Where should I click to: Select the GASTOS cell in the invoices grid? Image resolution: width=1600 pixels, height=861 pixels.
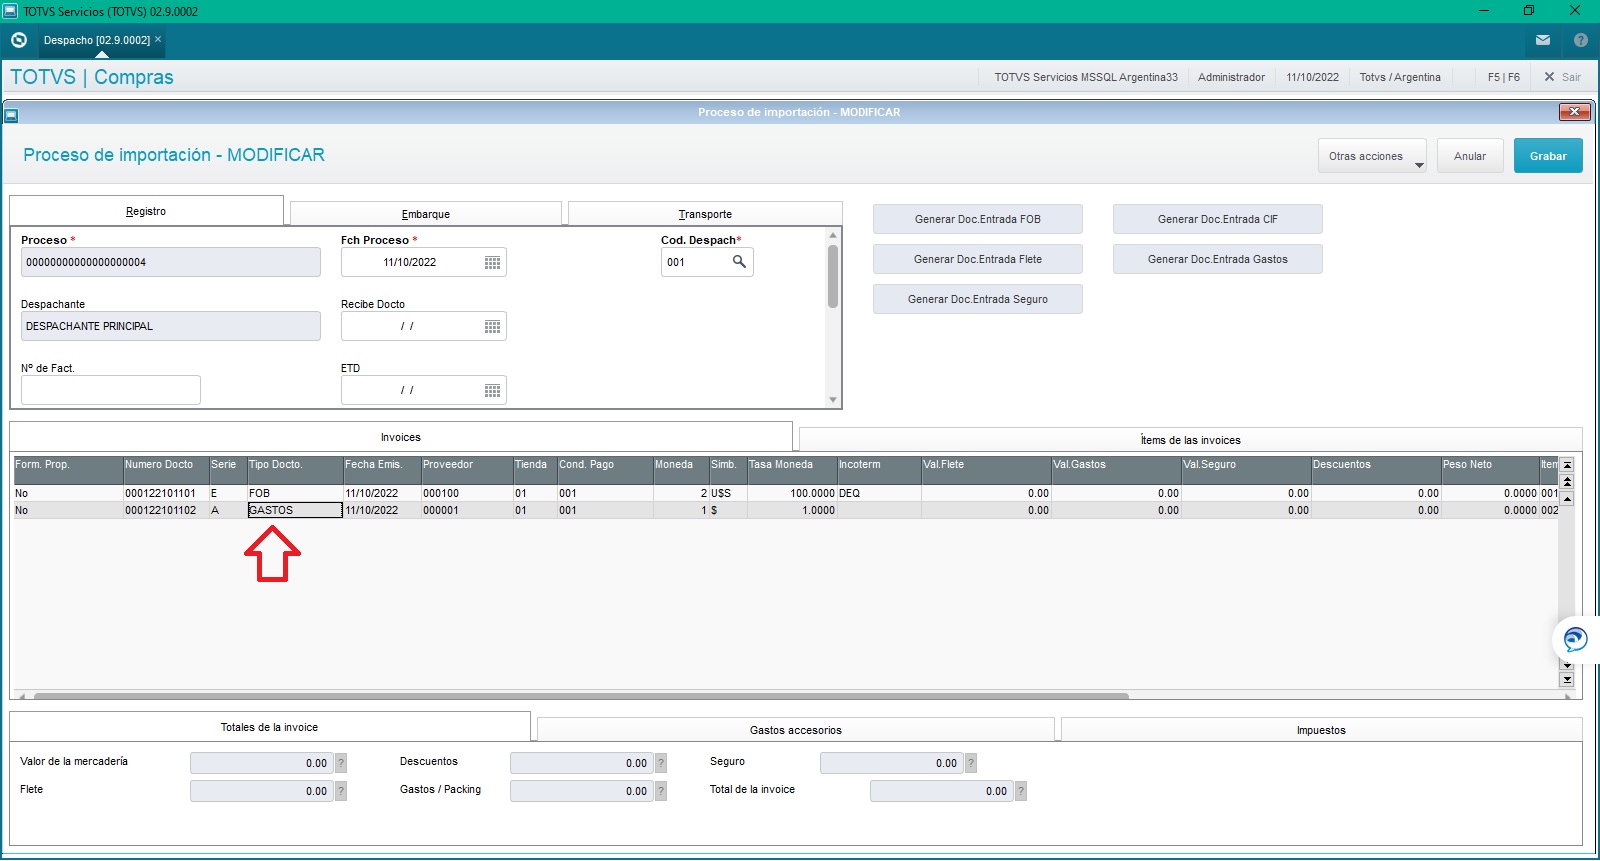(x=295, y=510)
